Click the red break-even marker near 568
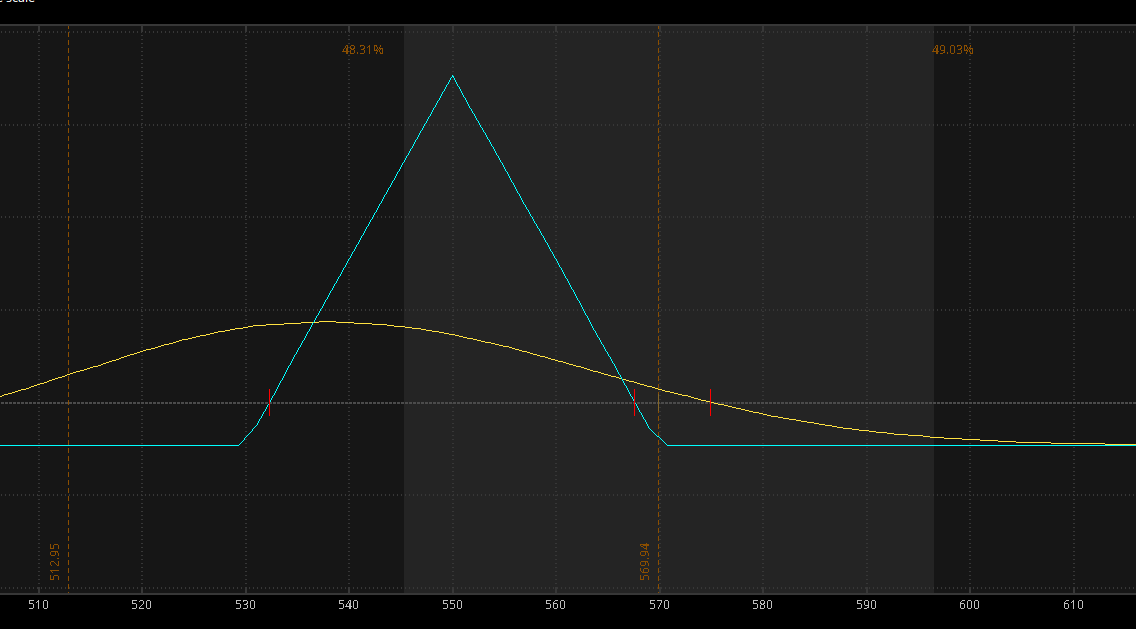 tap(635, 402)
